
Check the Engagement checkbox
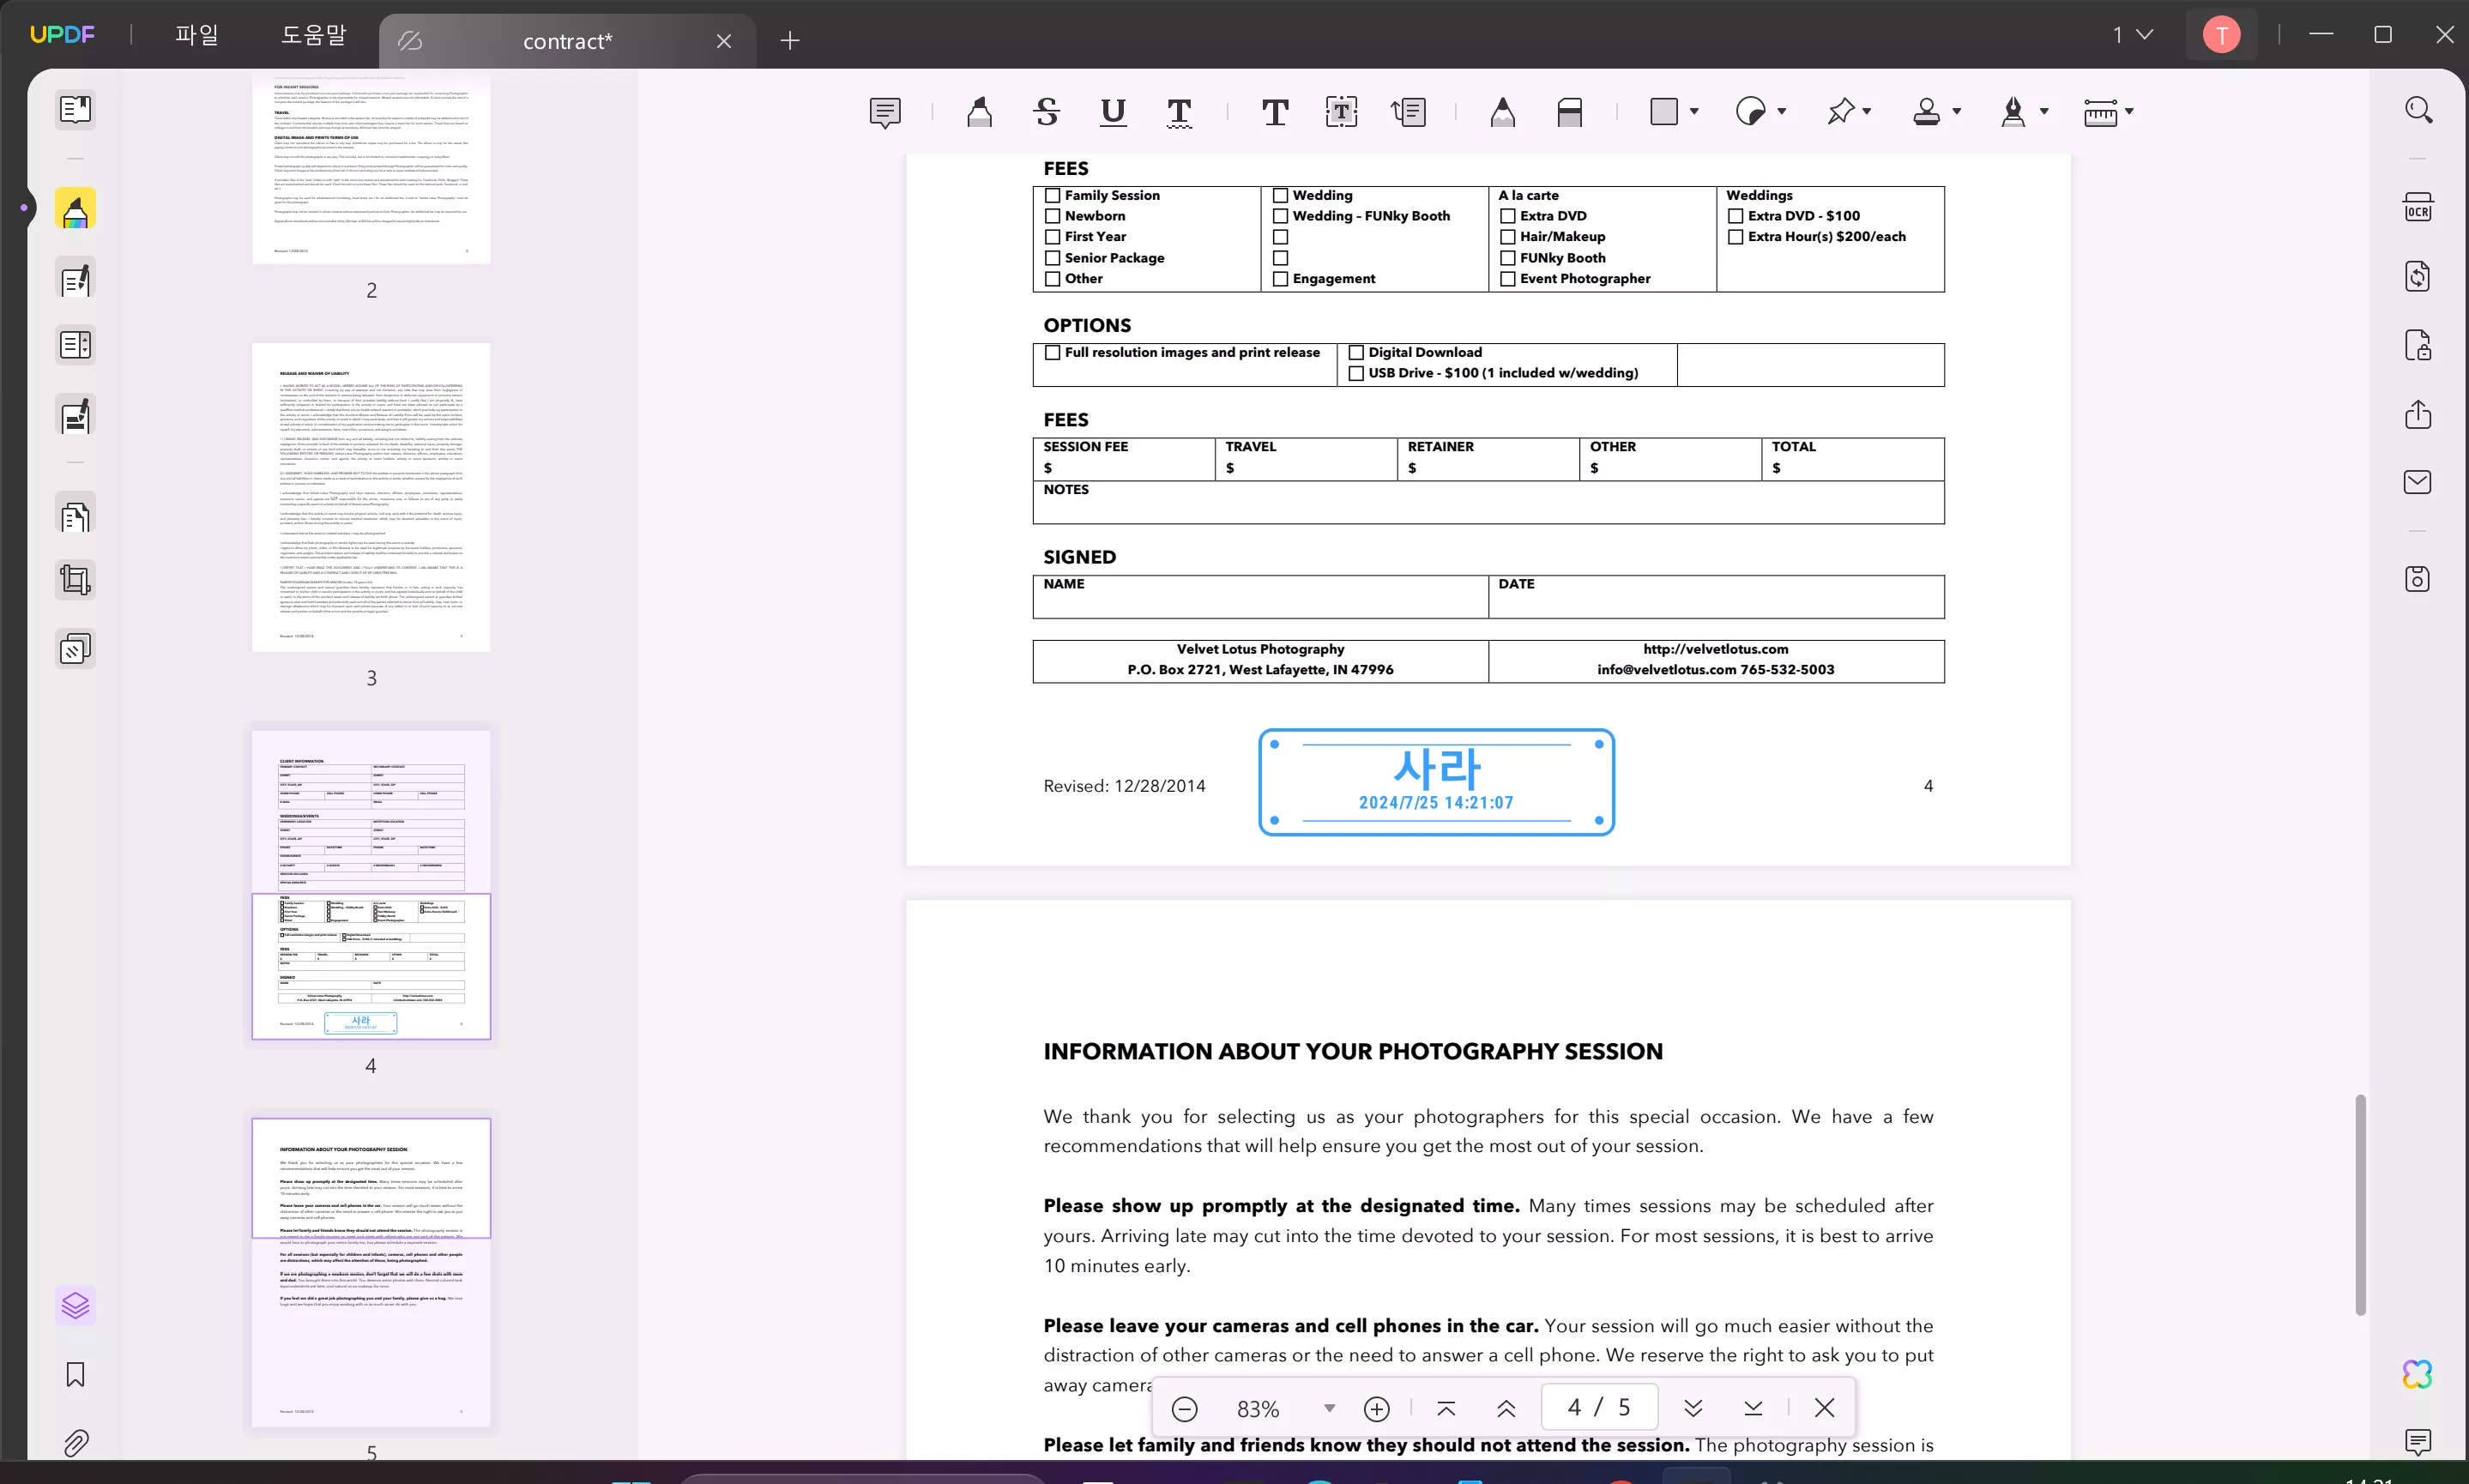pos(1280,279)
